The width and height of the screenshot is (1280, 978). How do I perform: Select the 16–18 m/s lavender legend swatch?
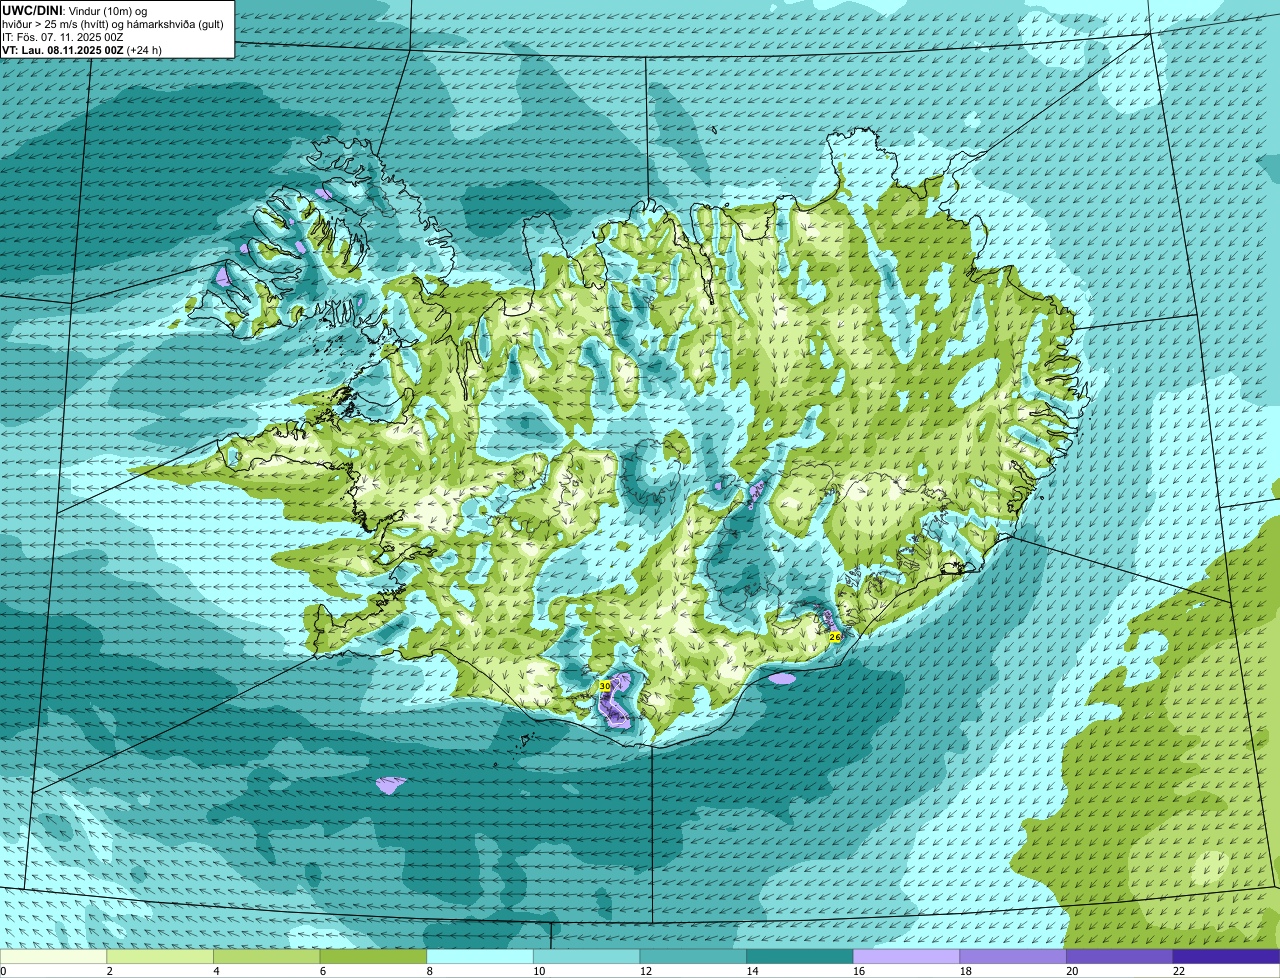906,956
